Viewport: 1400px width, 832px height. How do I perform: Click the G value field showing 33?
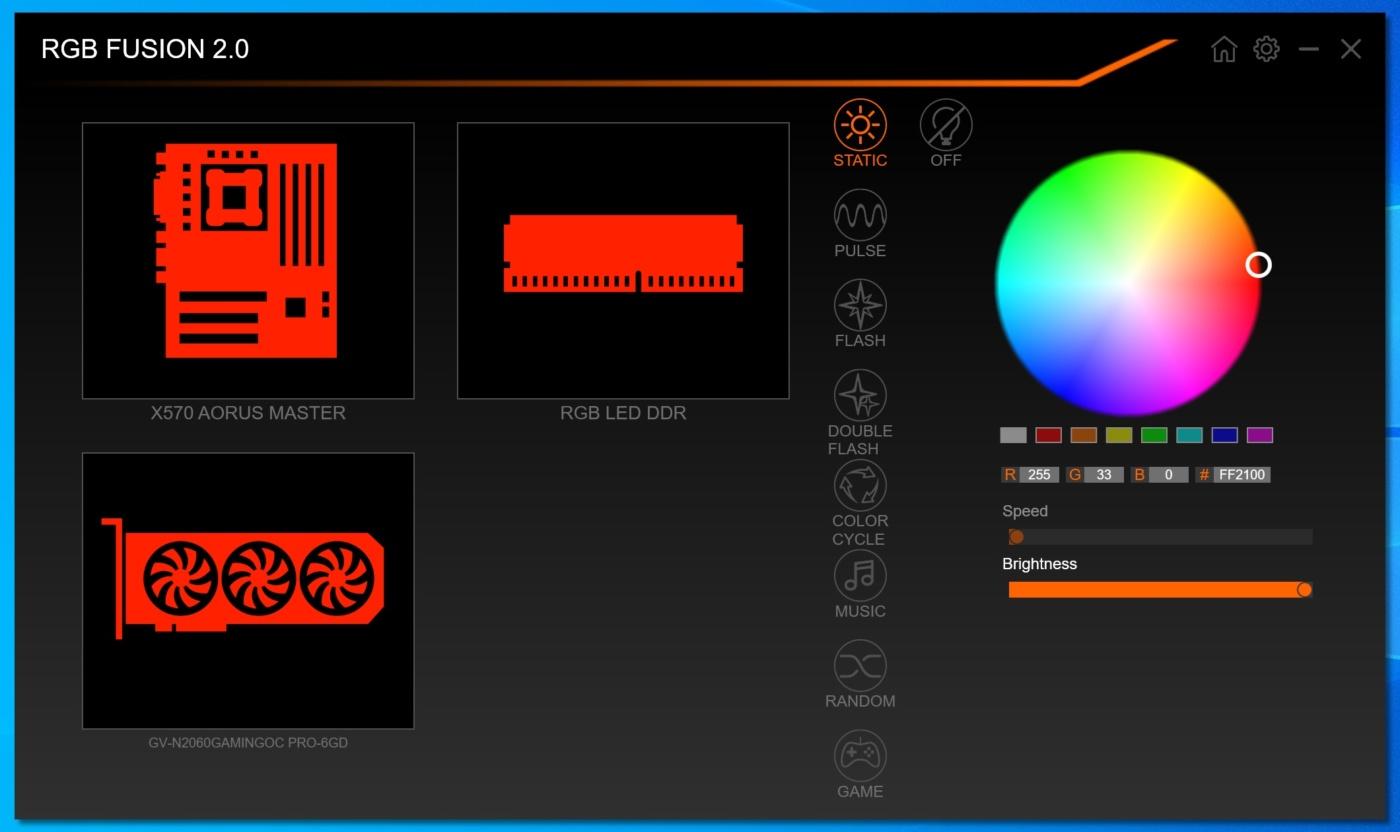(1104, 475)
